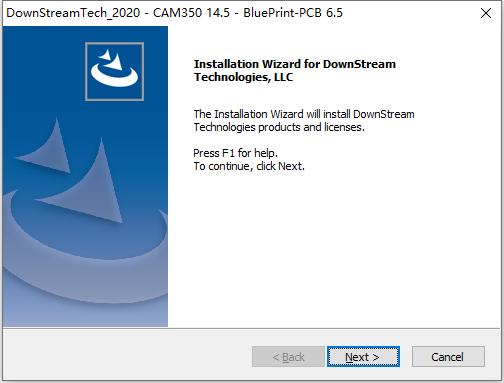Click the Next > button to continue
This screenshot has height=383, width=504.
point(363,357)
